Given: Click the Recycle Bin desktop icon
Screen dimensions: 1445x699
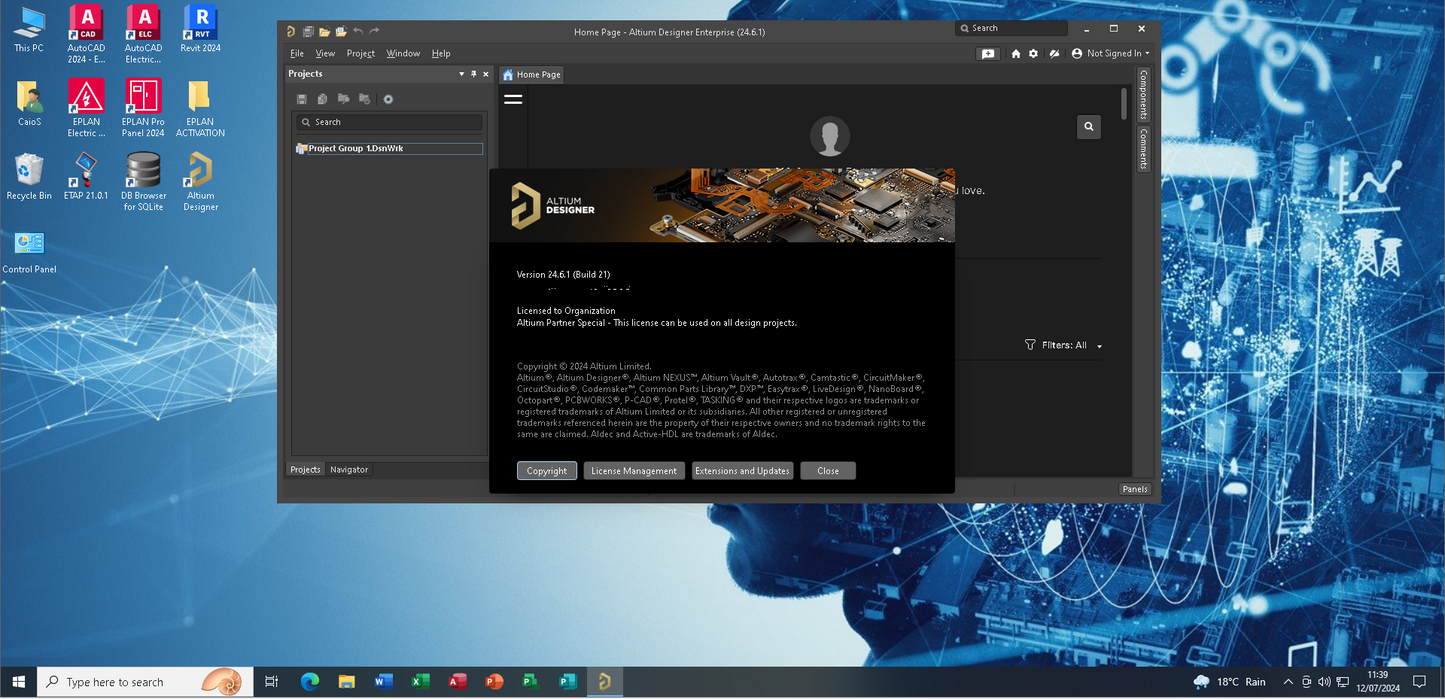Looking at the screenshot, I should tap(29, 176).
